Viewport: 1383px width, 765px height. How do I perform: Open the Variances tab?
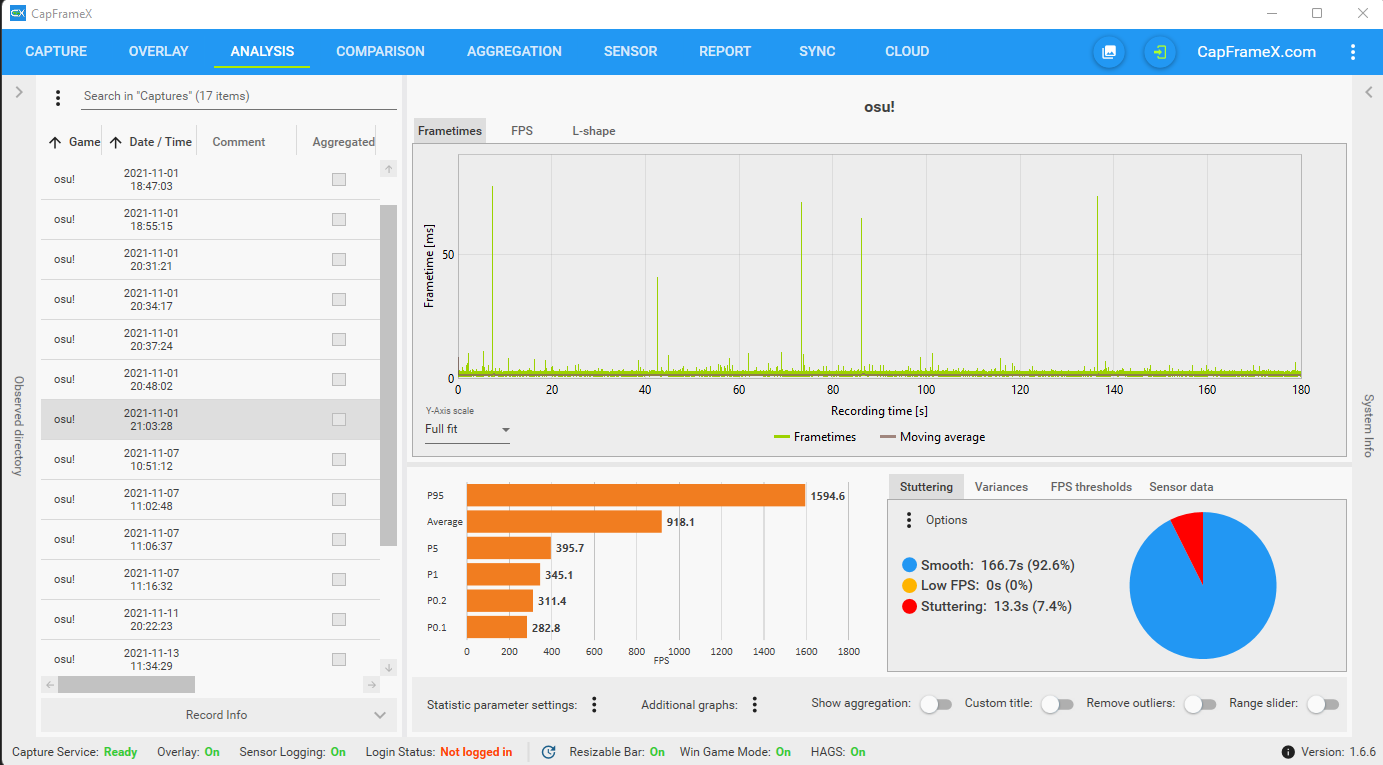[1001, 487]
